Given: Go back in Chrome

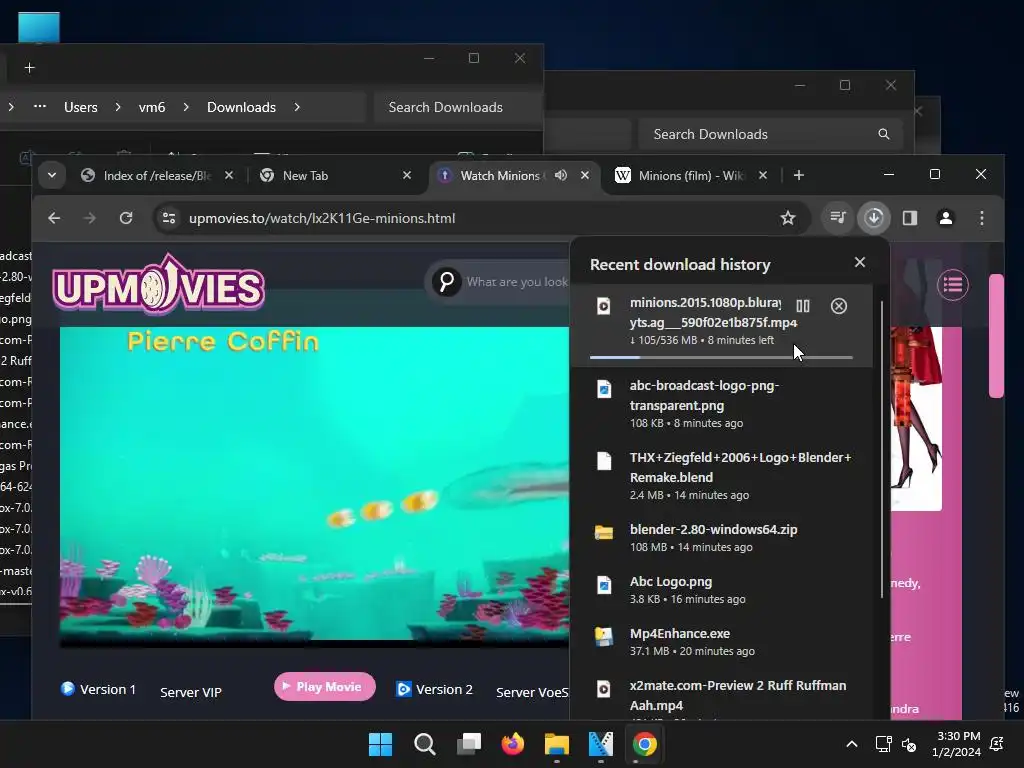Looking at the screenshot, I should (54, 218).
